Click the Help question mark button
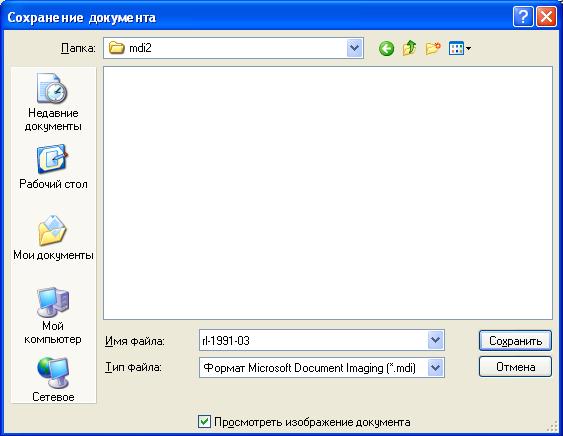Viewport: 563px width, 436px height. [x=523, y=17]
